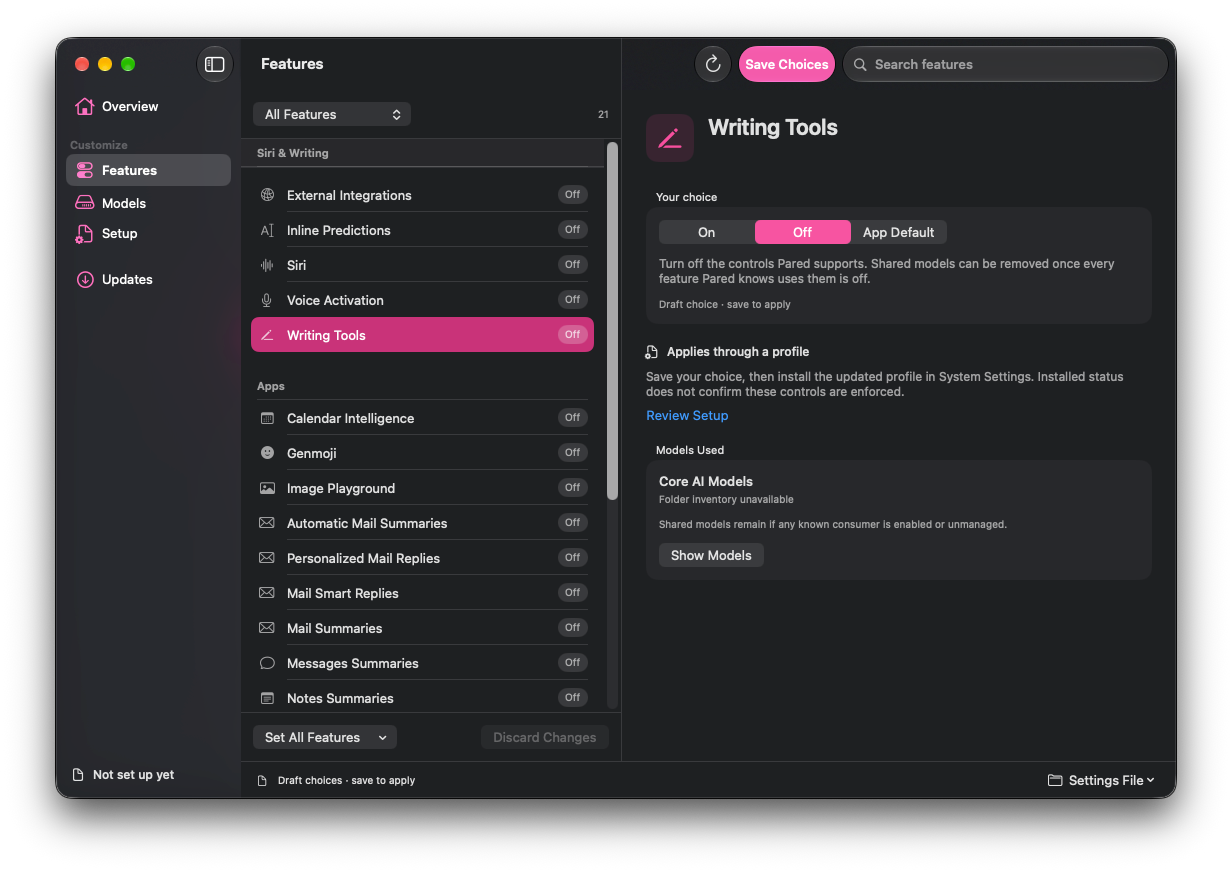Click the magnifier icon in search field
The height and width of the screenshot is (872, 1232).
(x=860, y=64)
